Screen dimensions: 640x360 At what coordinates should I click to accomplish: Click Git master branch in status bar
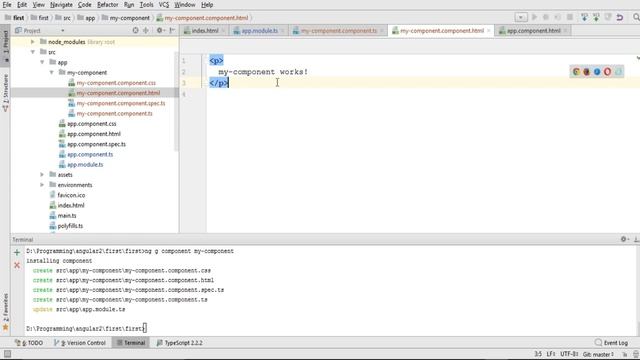click(598, 354)
